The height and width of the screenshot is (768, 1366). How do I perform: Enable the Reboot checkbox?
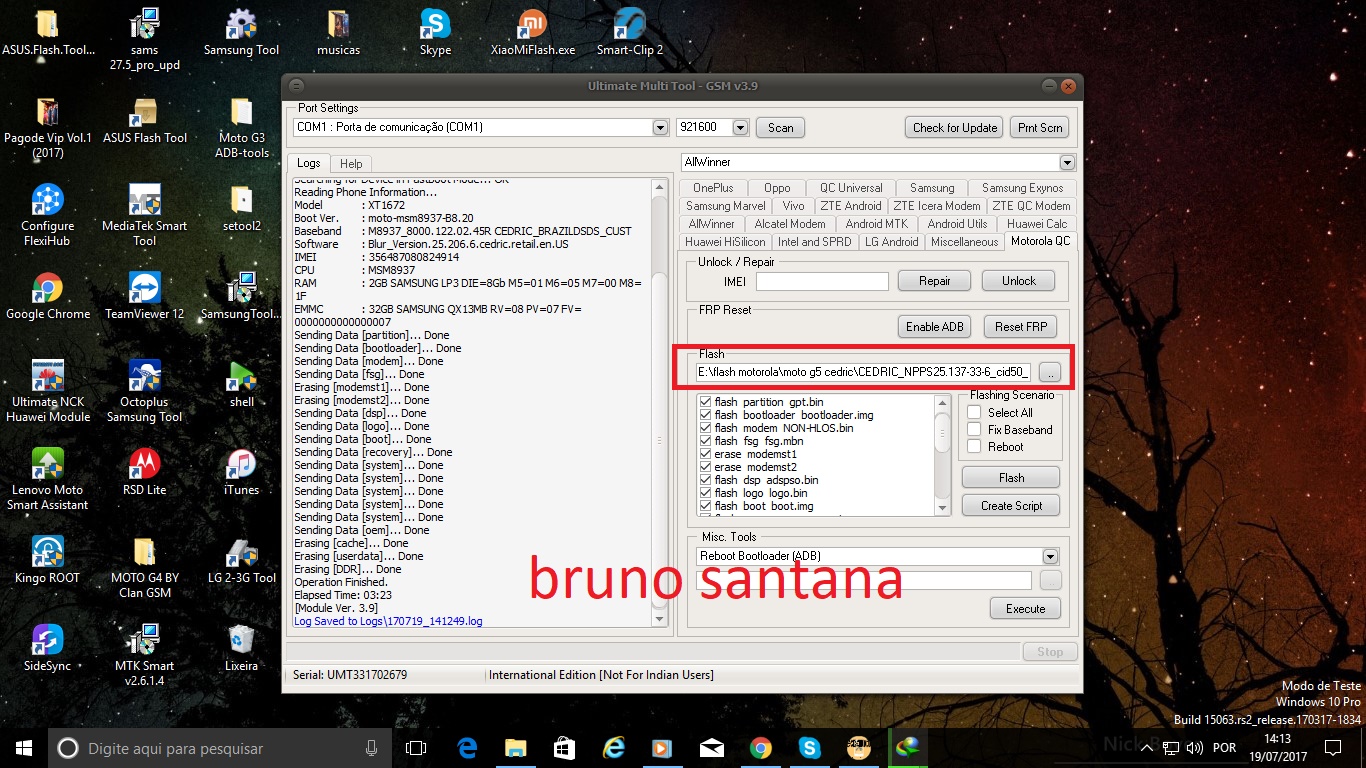(974, 446)
